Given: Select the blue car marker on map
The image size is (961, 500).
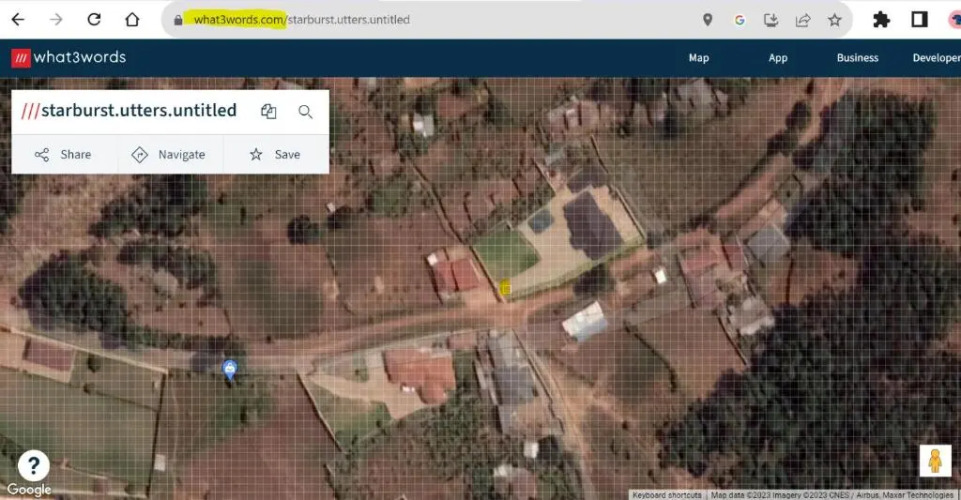Looking at the screenshot, I should point(230,370).
